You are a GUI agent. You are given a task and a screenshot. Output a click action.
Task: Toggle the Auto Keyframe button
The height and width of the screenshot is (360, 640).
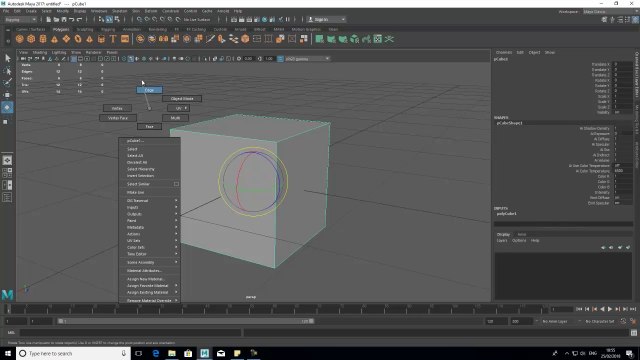pyautogui.click(x=623, y=321)
